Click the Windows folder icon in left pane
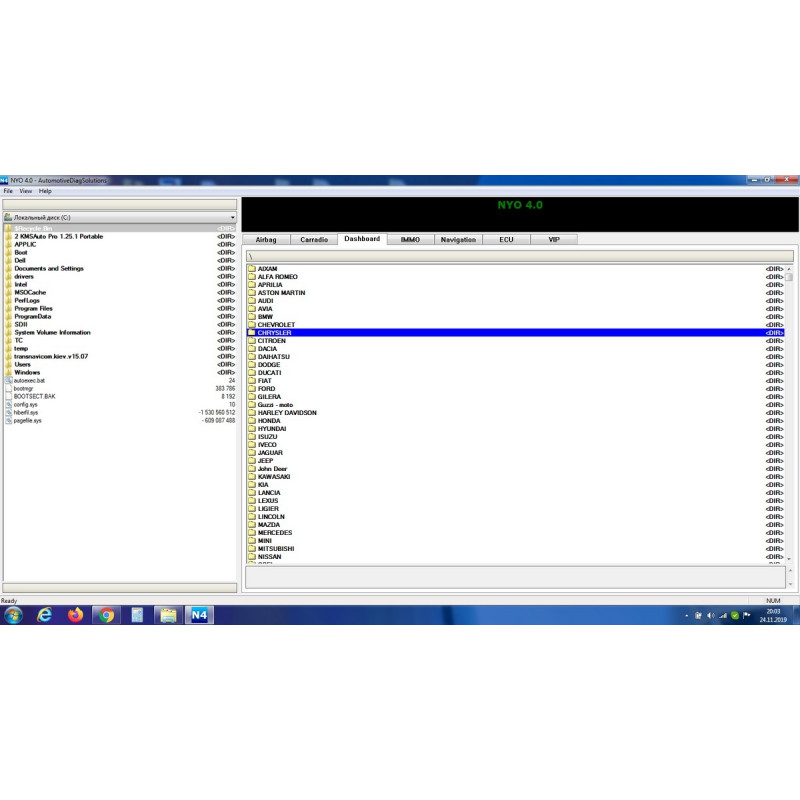The height and width of the screenshot is (800, 800). coord(8,373)
